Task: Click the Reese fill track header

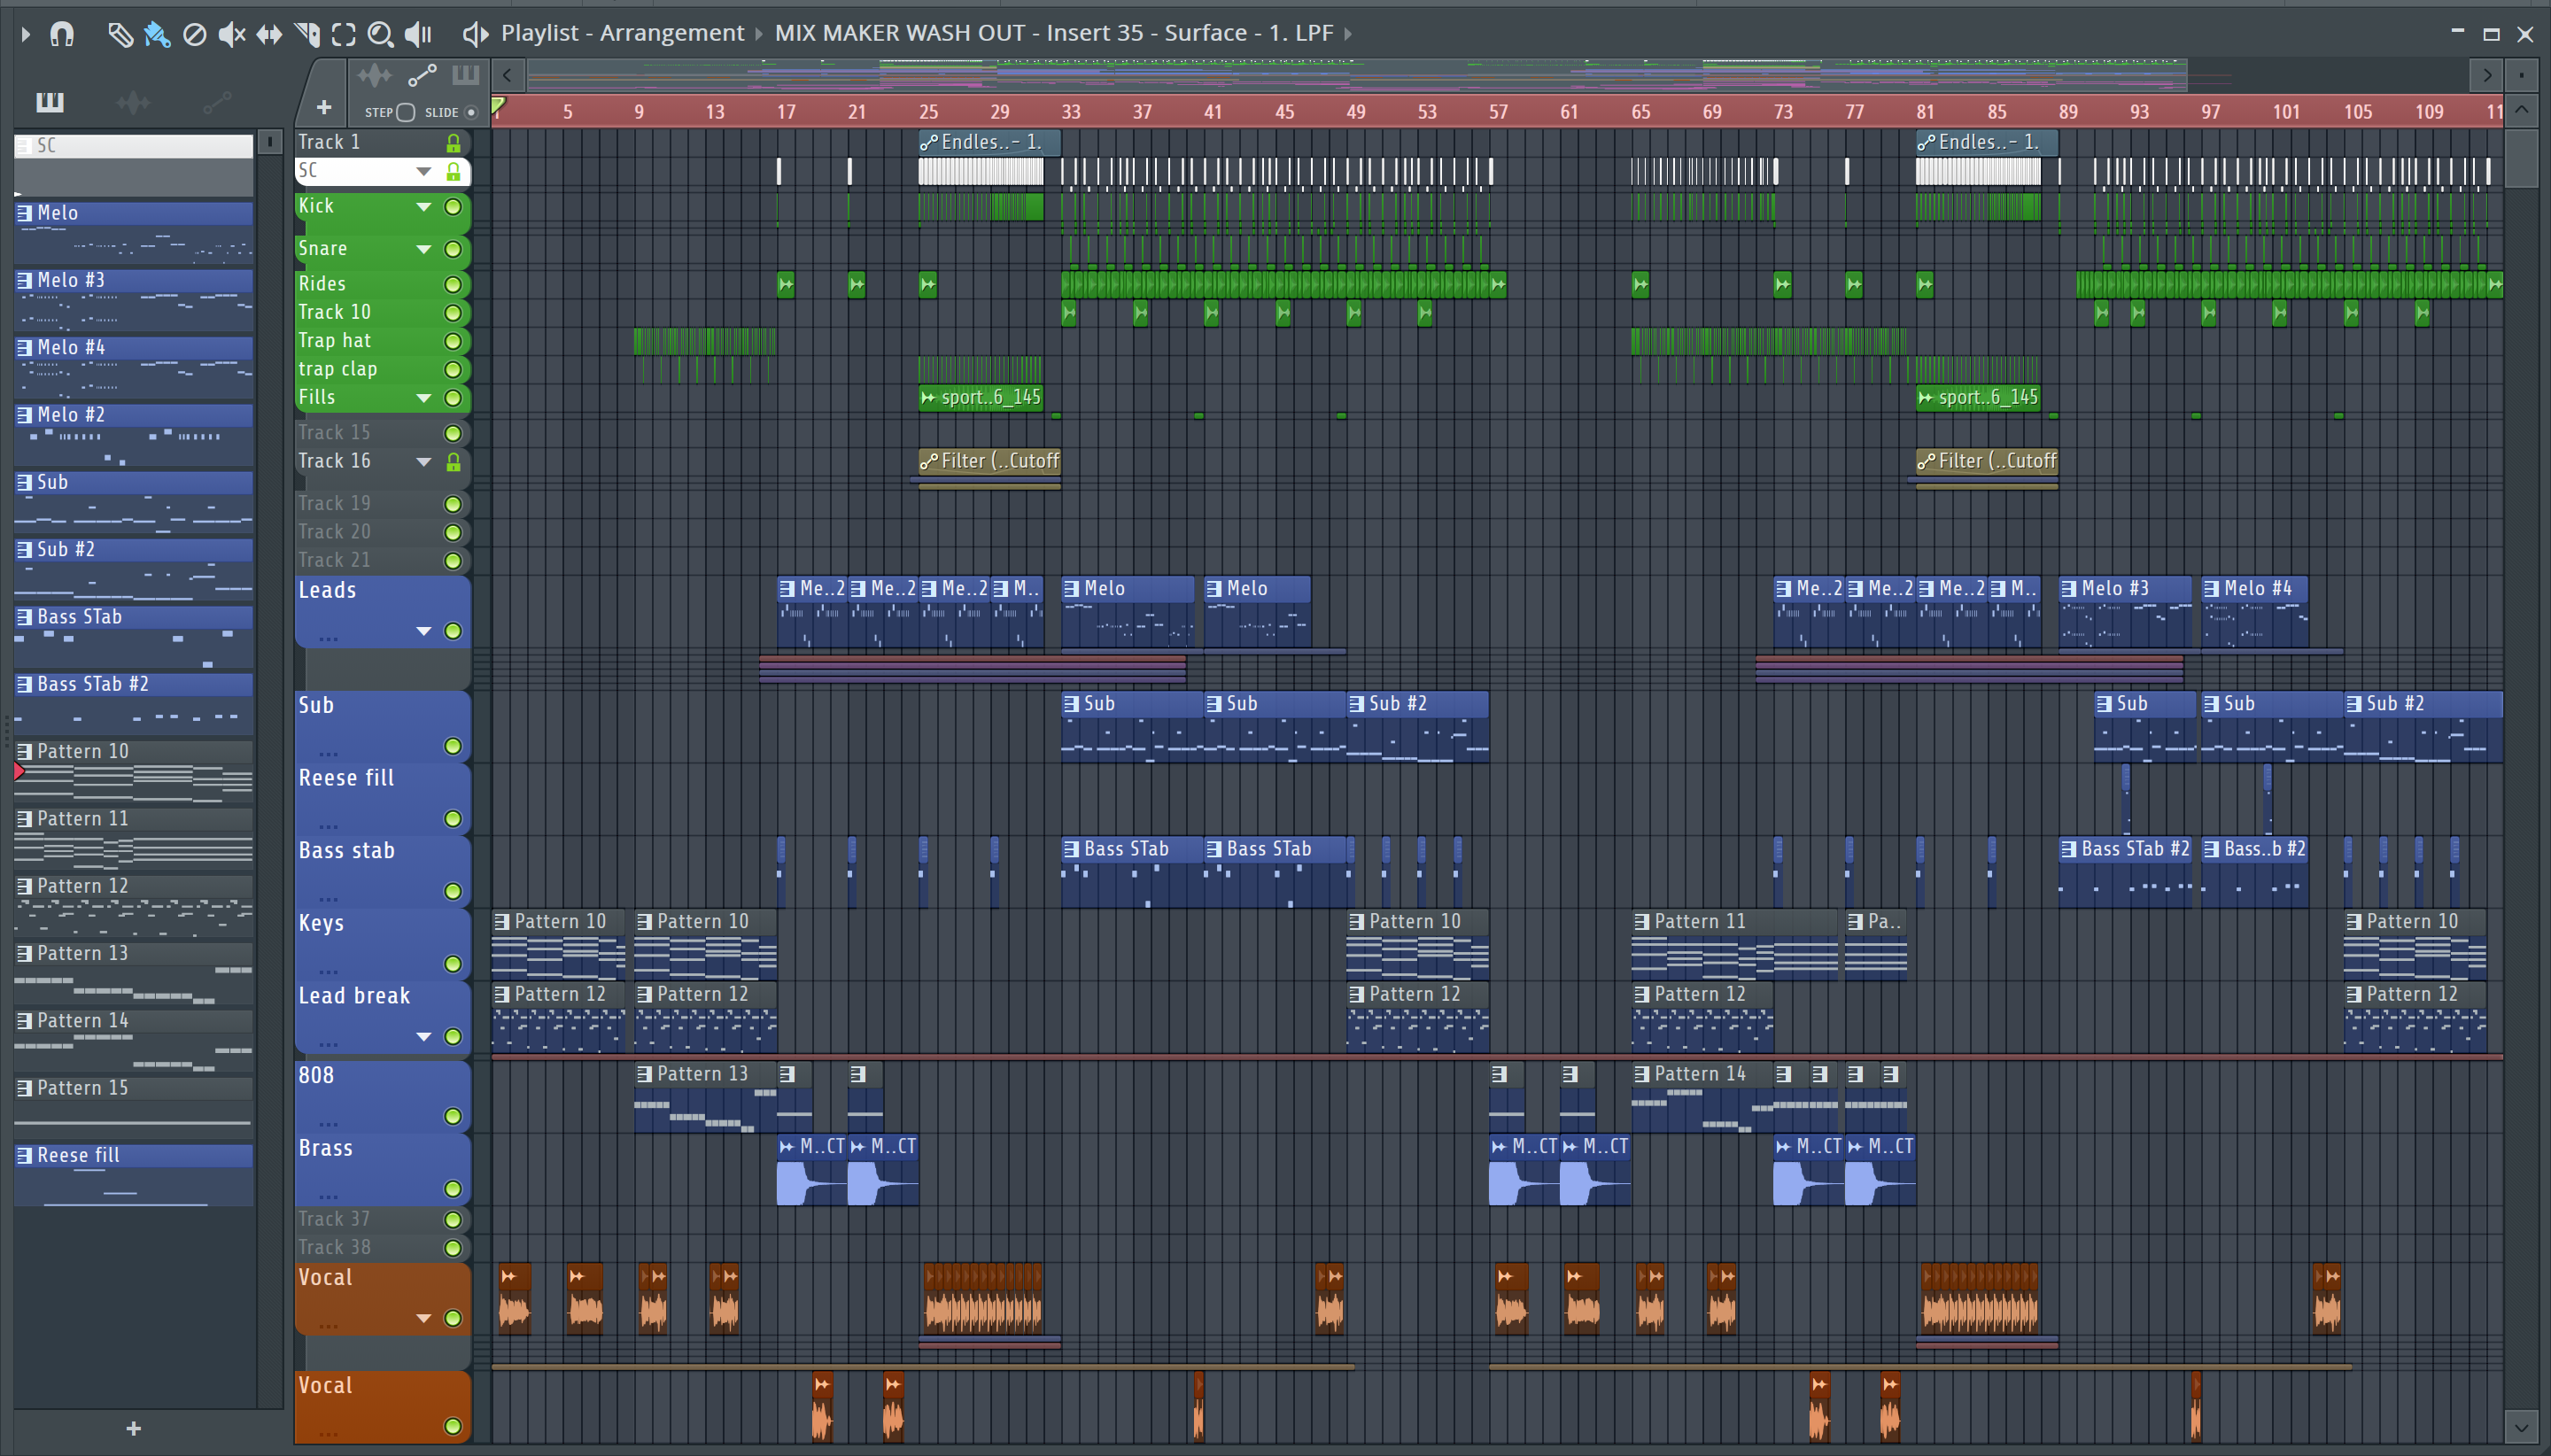Action: tap(382, 799)
